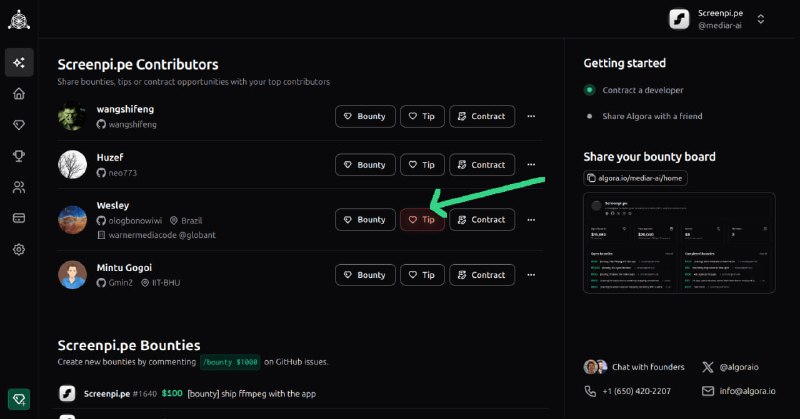Open more options for wangshifeng
The width and height of the screenshot is (800, 419).
tap(531, 116)
